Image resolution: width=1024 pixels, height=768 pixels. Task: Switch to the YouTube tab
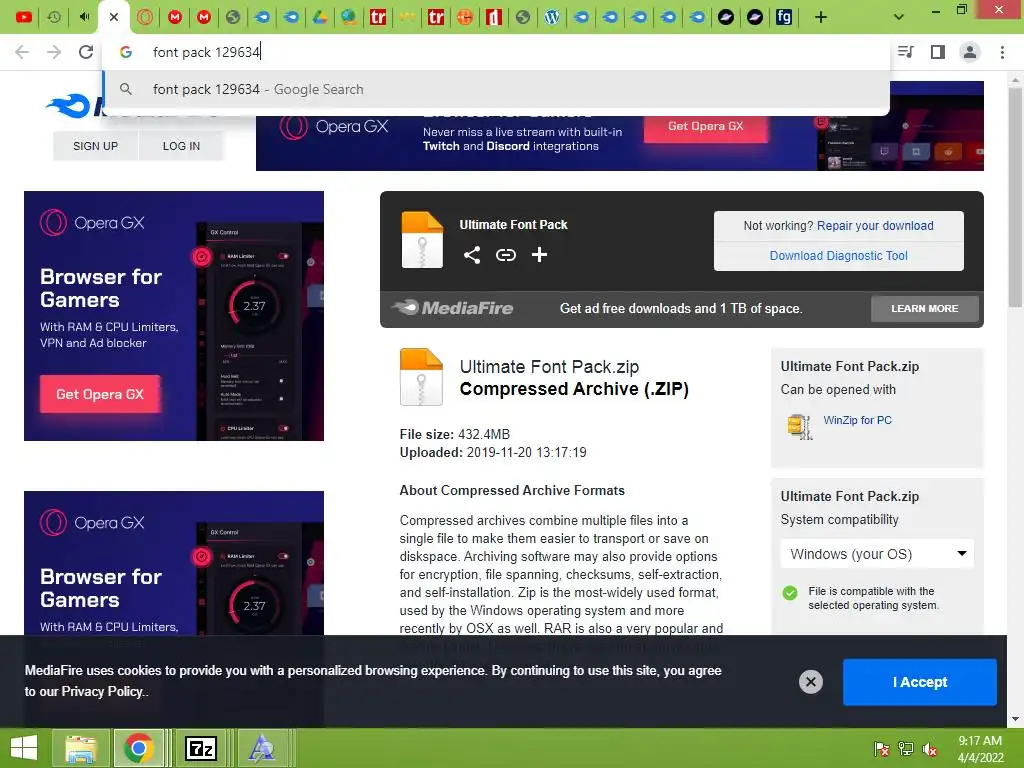point(24,17)
